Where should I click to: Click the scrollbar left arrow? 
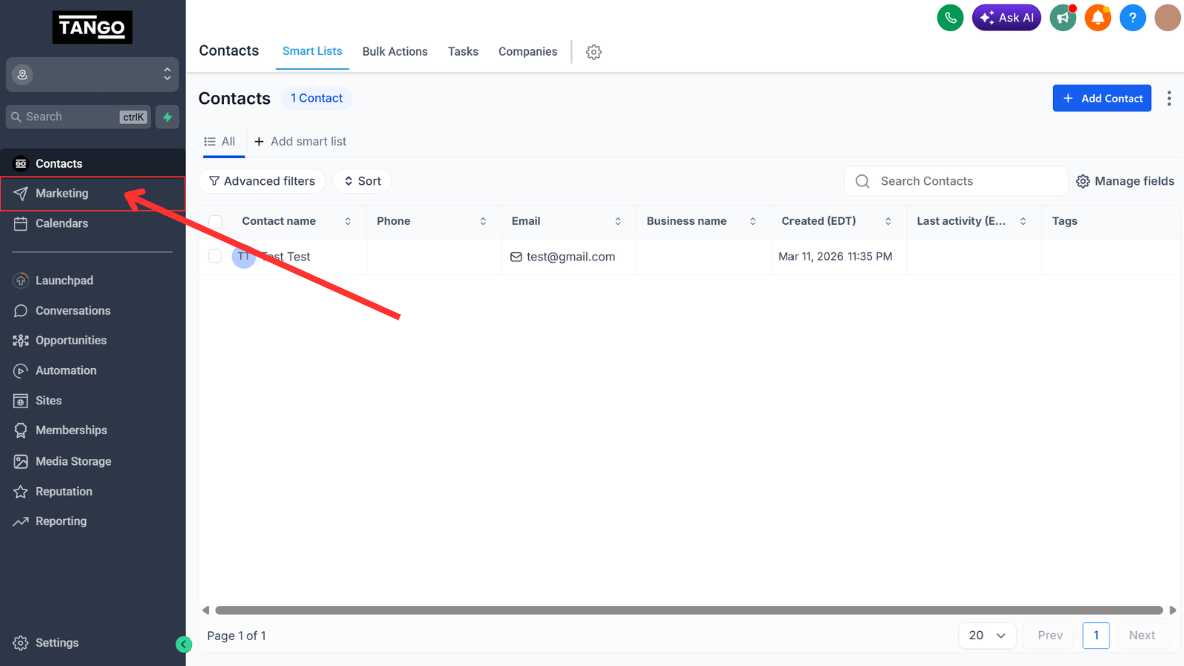[x=205, y=610]
